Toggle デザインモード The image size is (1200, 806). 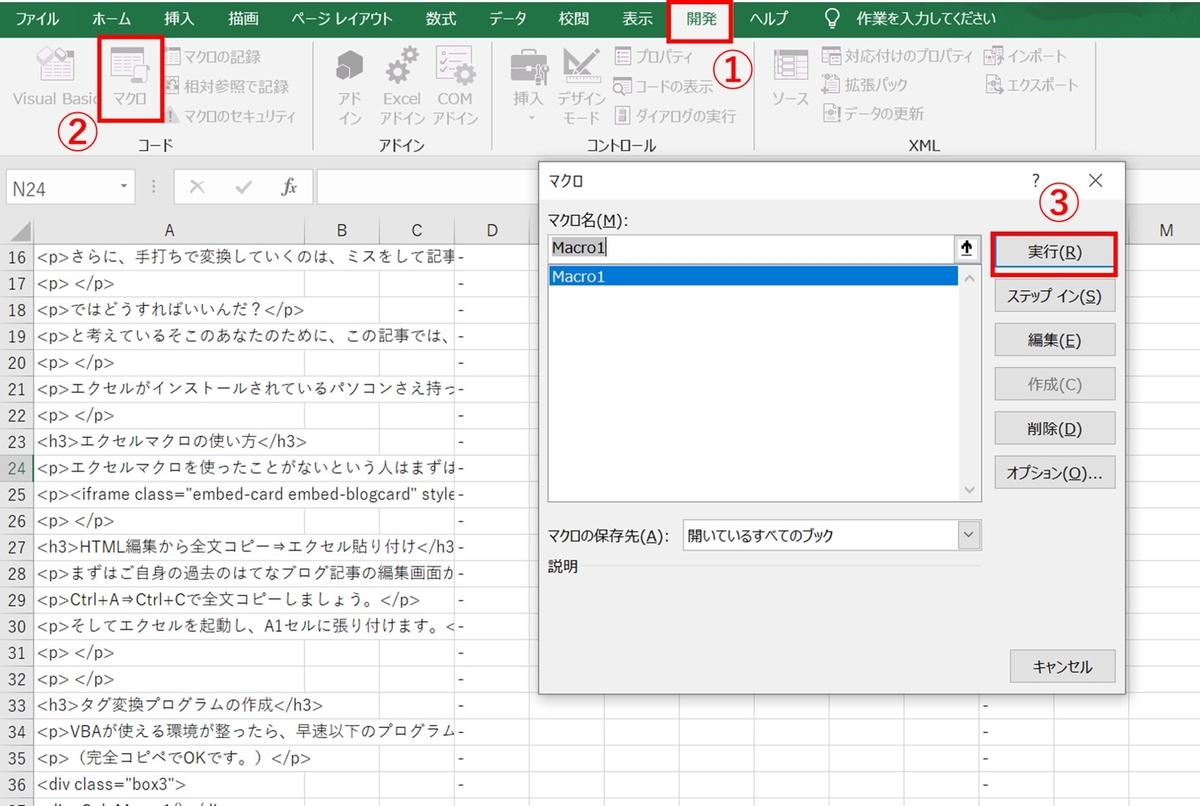point(580,88)
